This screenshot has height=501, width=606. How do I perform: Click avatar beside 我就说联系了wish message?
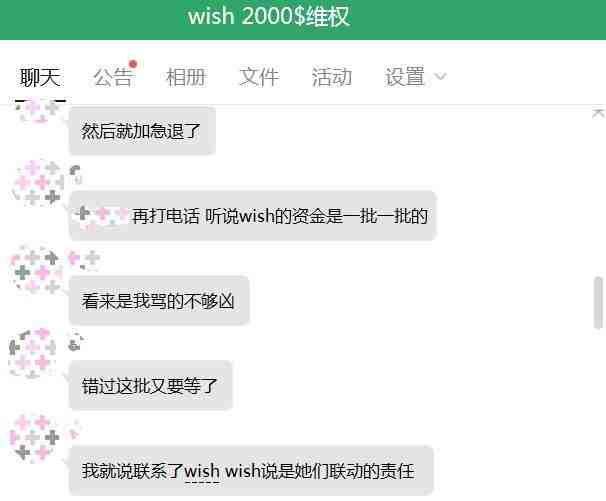tap(35, 438)
